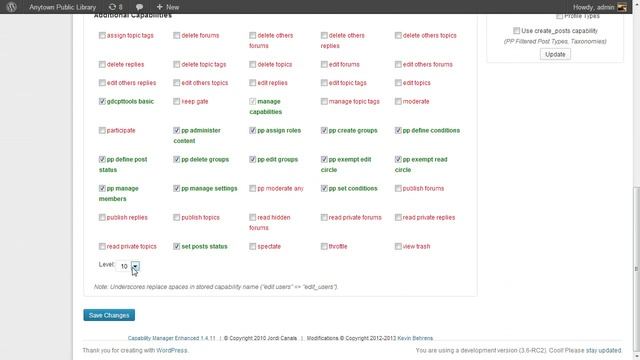Check the delete replies box
This screenshot has width=640, height=360.
[102, 64]
